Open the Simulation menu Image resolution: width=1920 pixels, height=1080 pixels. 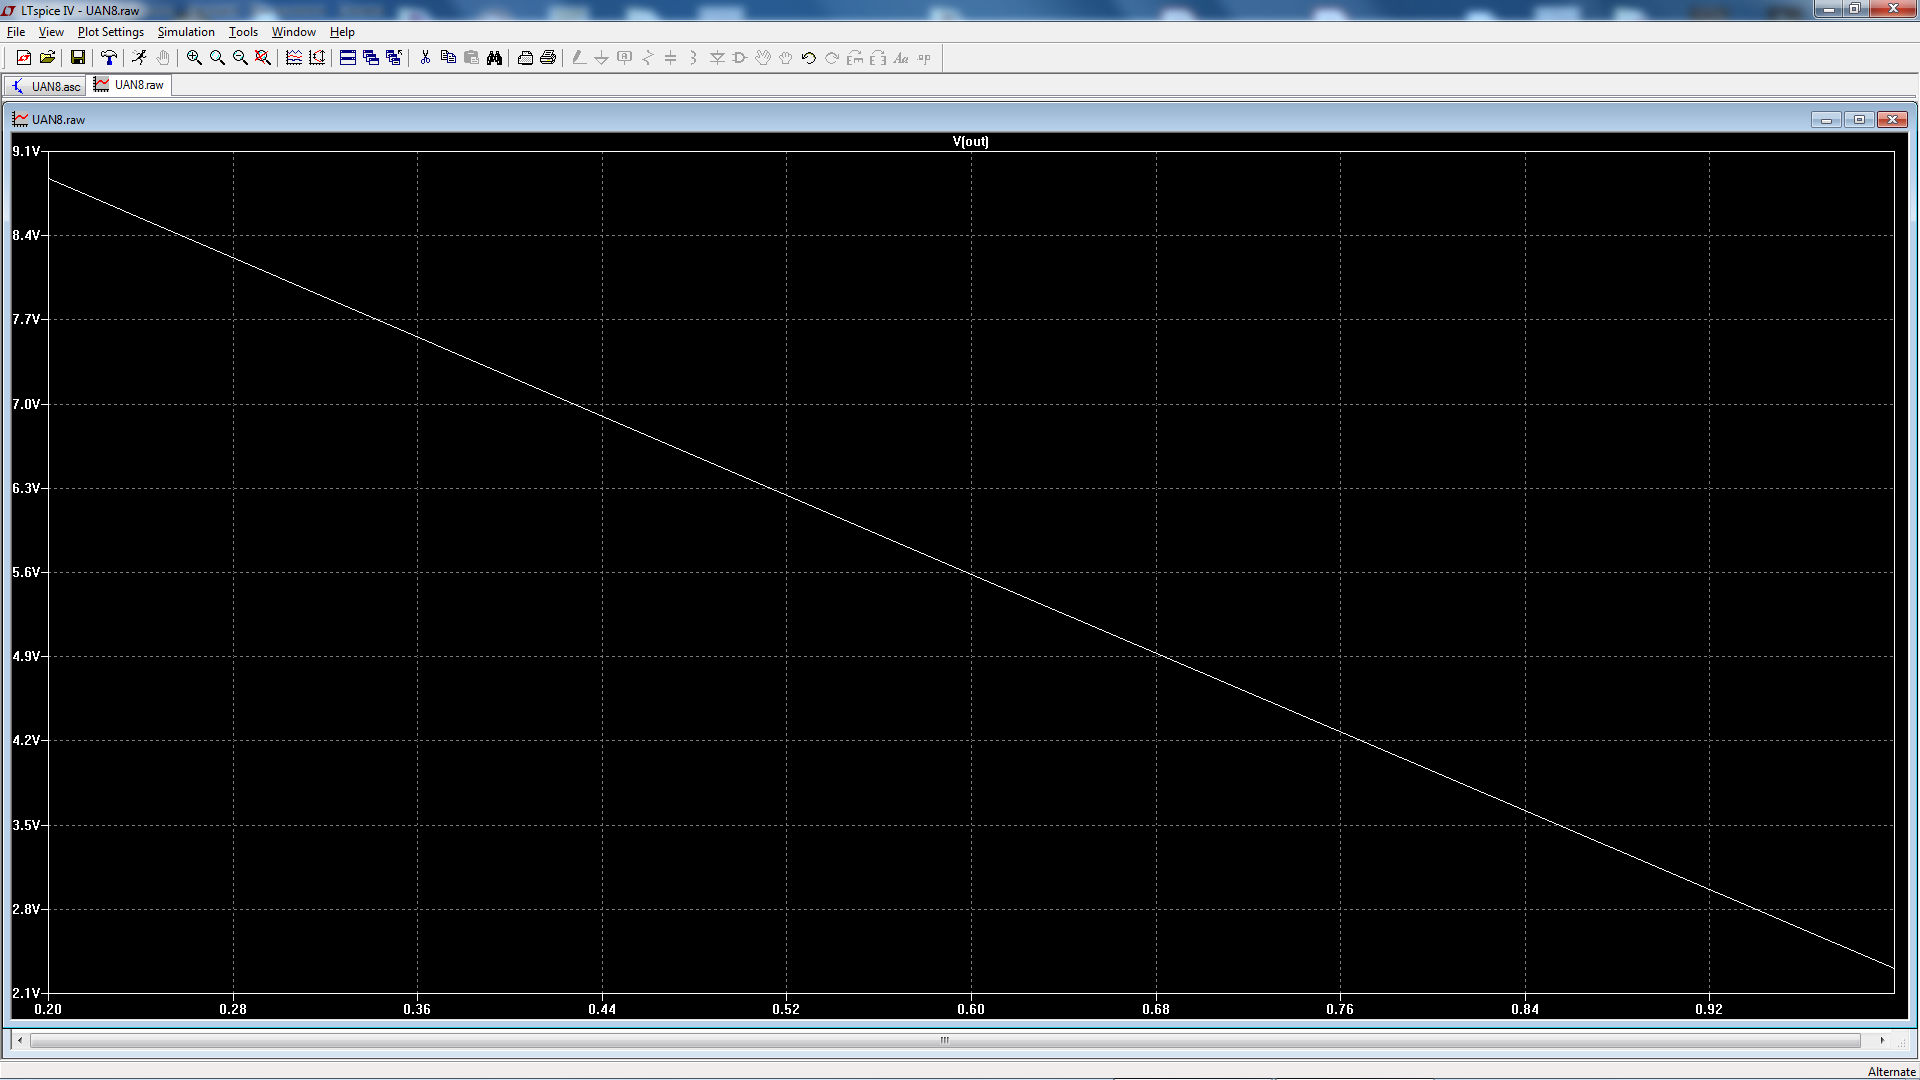[186, 32]
